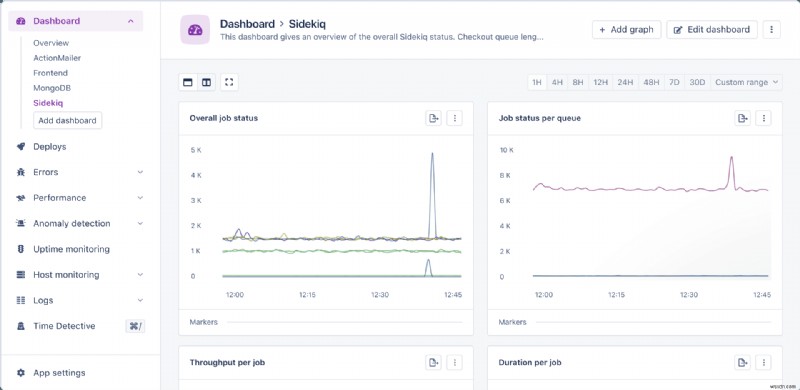The height and width of the screenshot is (390, 800).
Task: Open Time Detective
Action: point(64,326)
